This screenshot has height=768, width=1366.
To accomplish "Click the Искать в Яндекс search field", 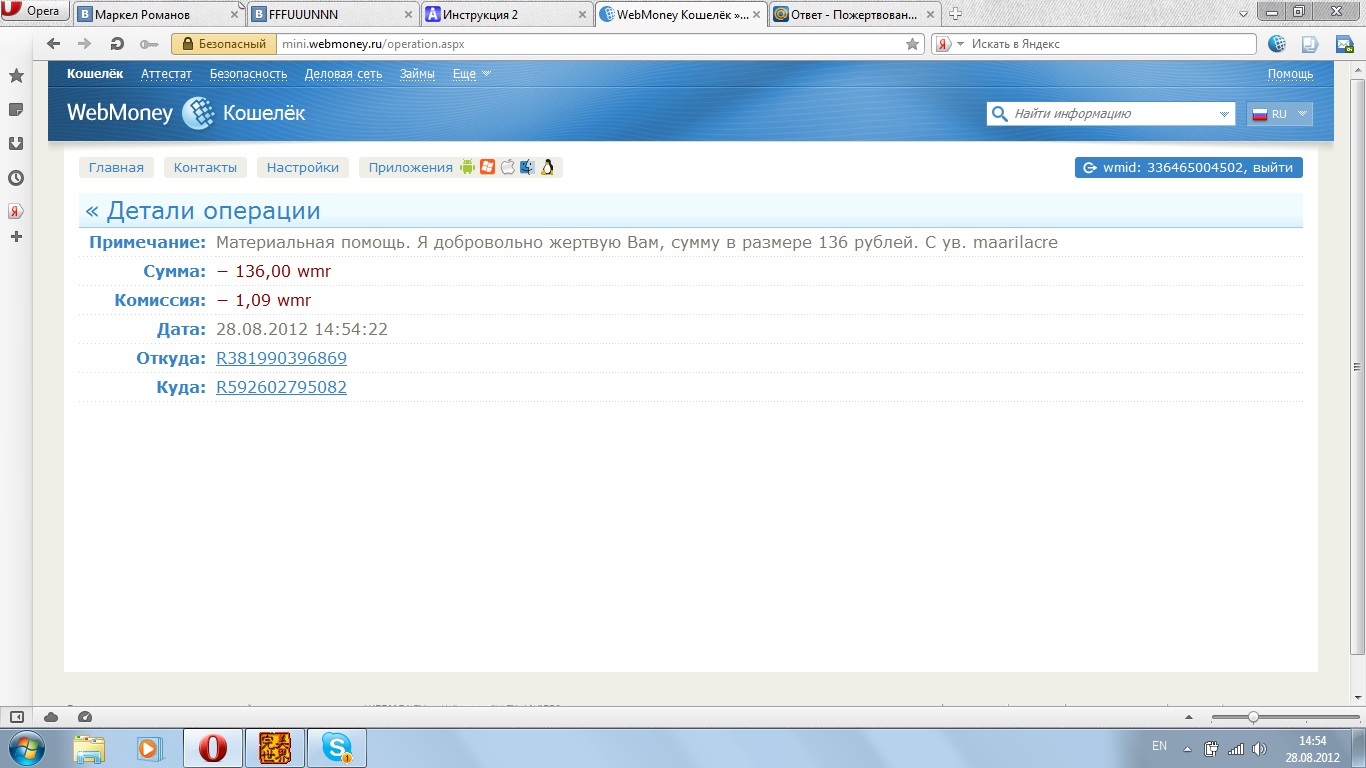I will (x=1110, y=44).
